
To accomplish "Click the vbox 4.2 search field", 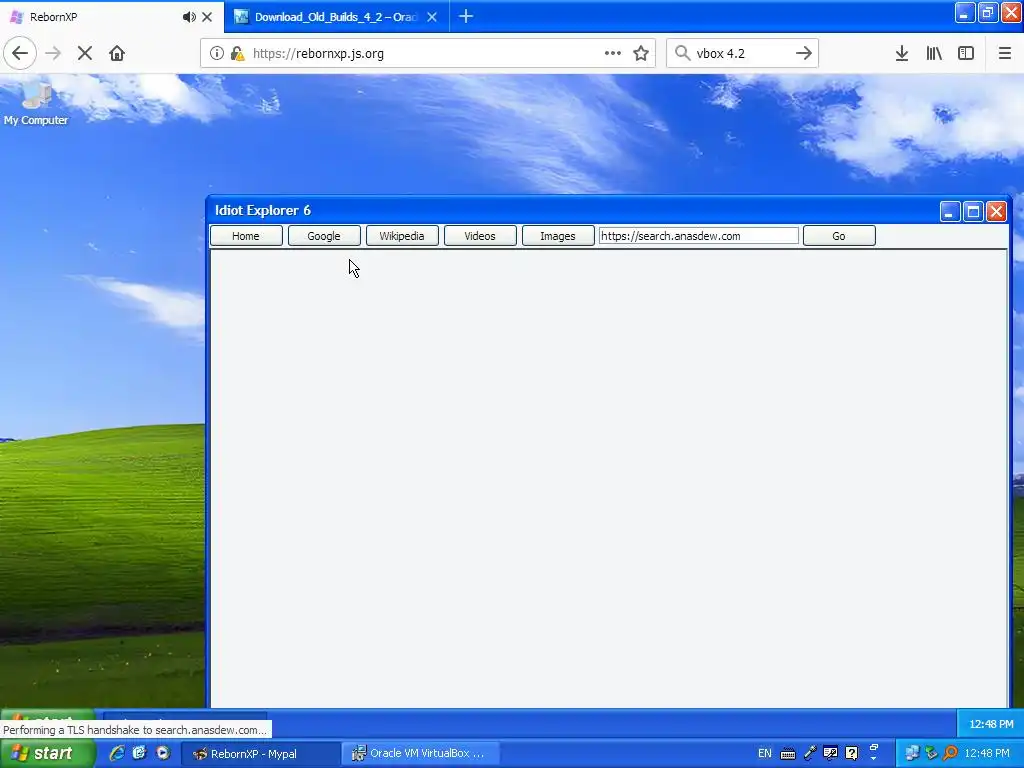I will [741, 54].
